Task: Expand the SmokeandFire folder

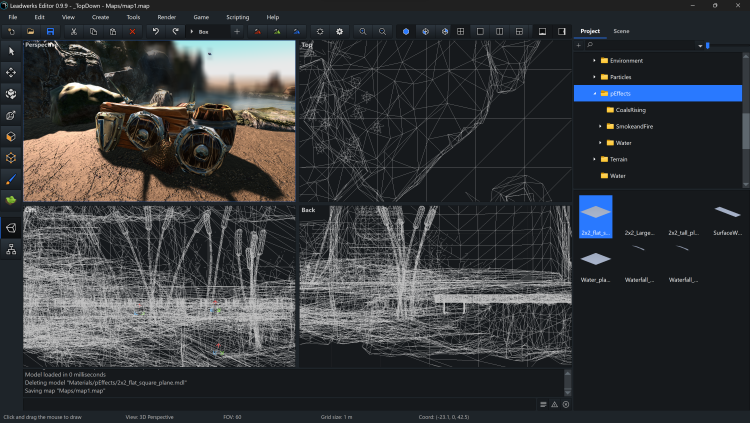Action: point(601,126)
